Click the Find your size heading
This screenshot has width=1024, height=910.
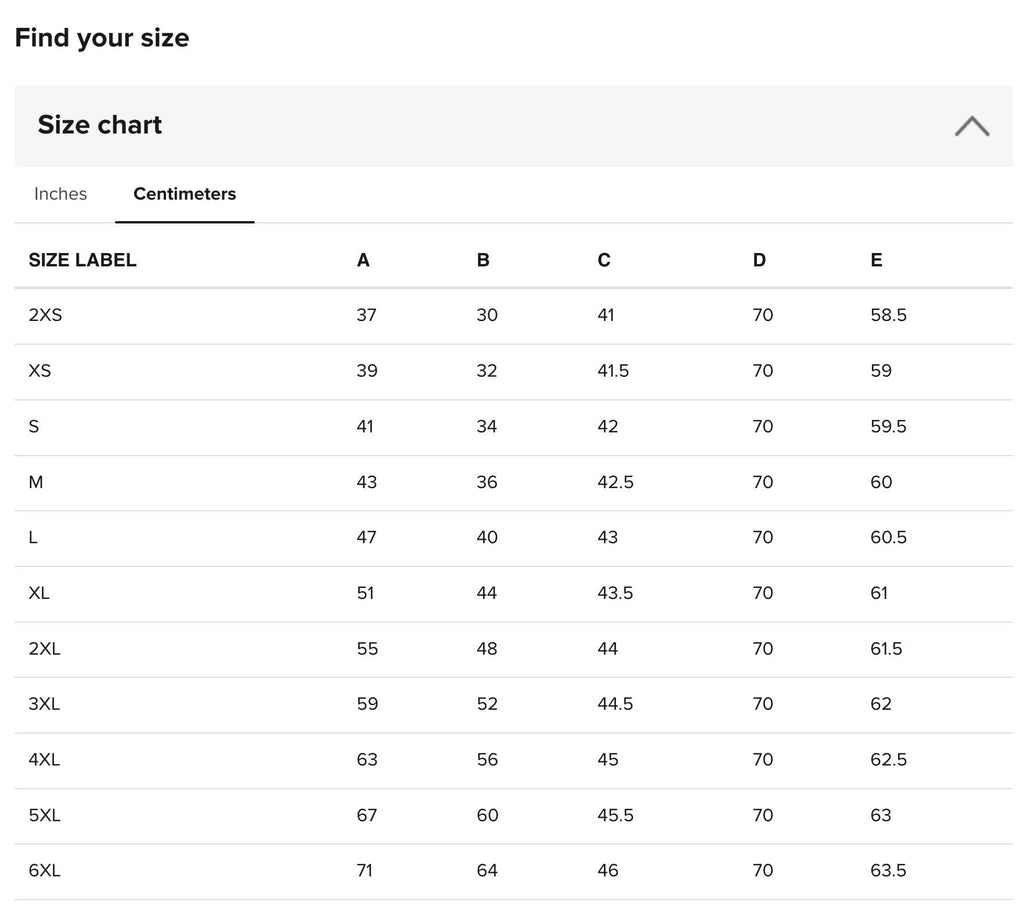coord(102,38)
